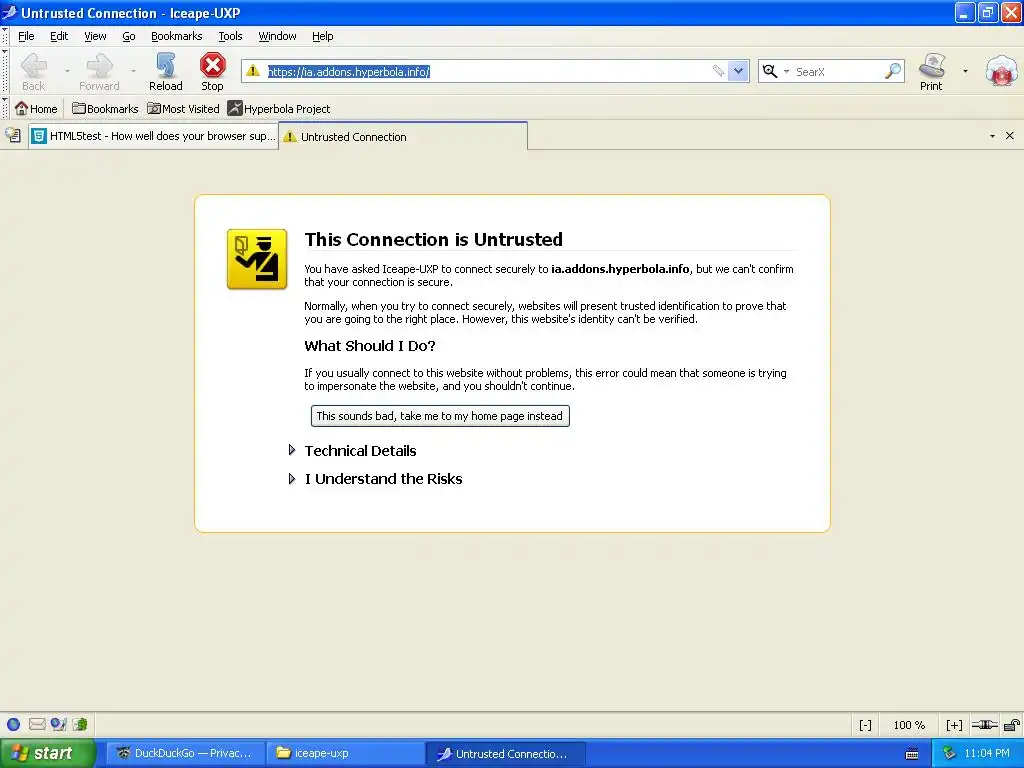Click the warning icon in URL bar
This screenshot has height=768, width=1024.
[x=253, y=71]
